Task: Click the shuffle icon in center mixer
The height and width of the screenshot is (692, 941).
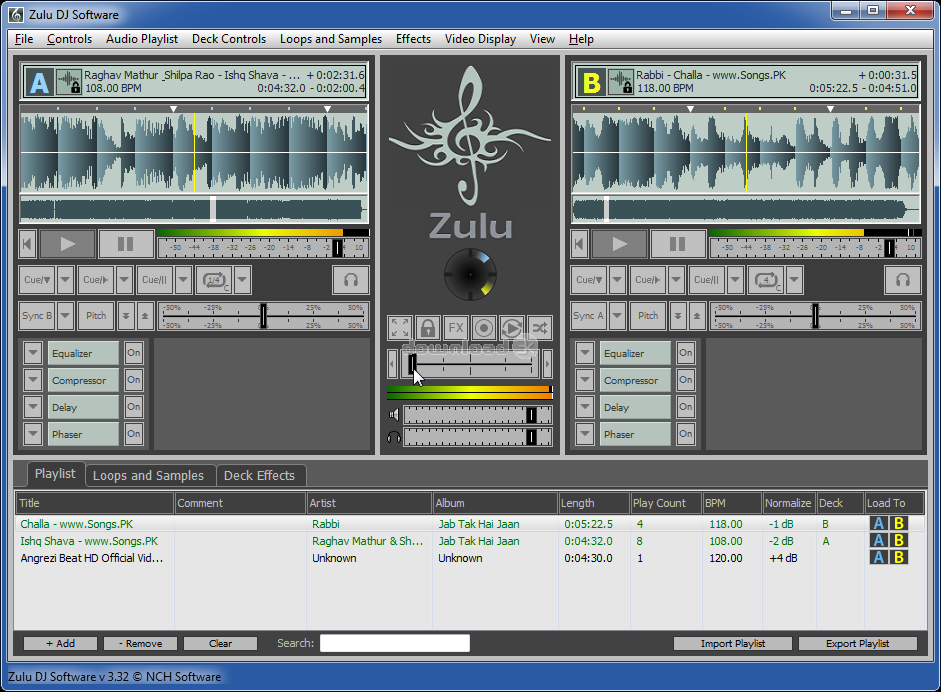Action: tap(540, 328)
